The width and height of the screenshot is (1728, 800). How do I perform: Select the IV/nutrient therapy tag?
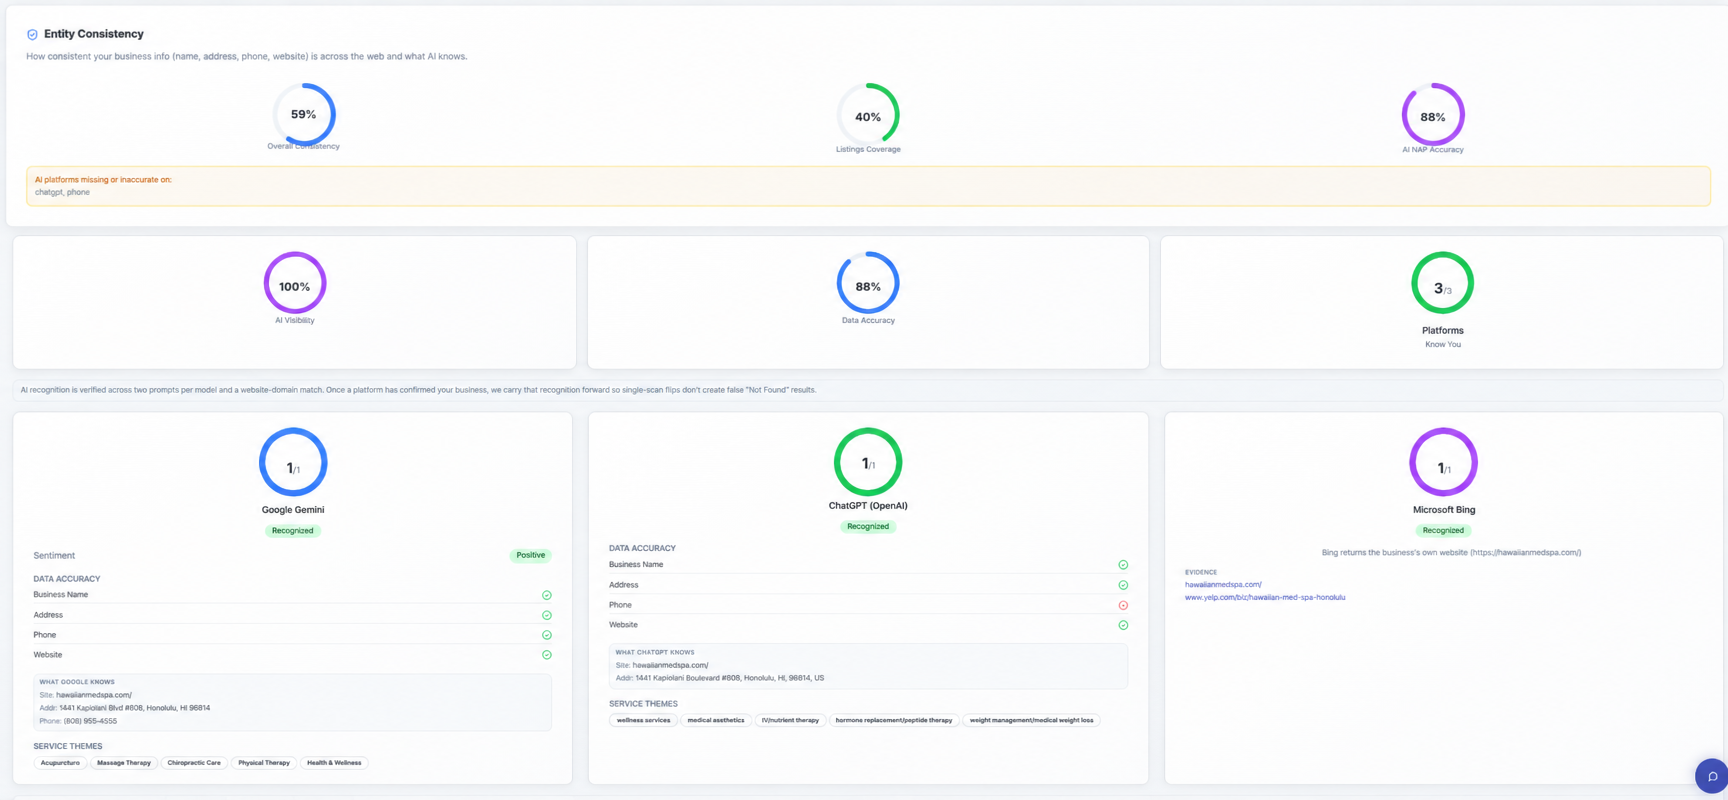(x=790, y=720)
